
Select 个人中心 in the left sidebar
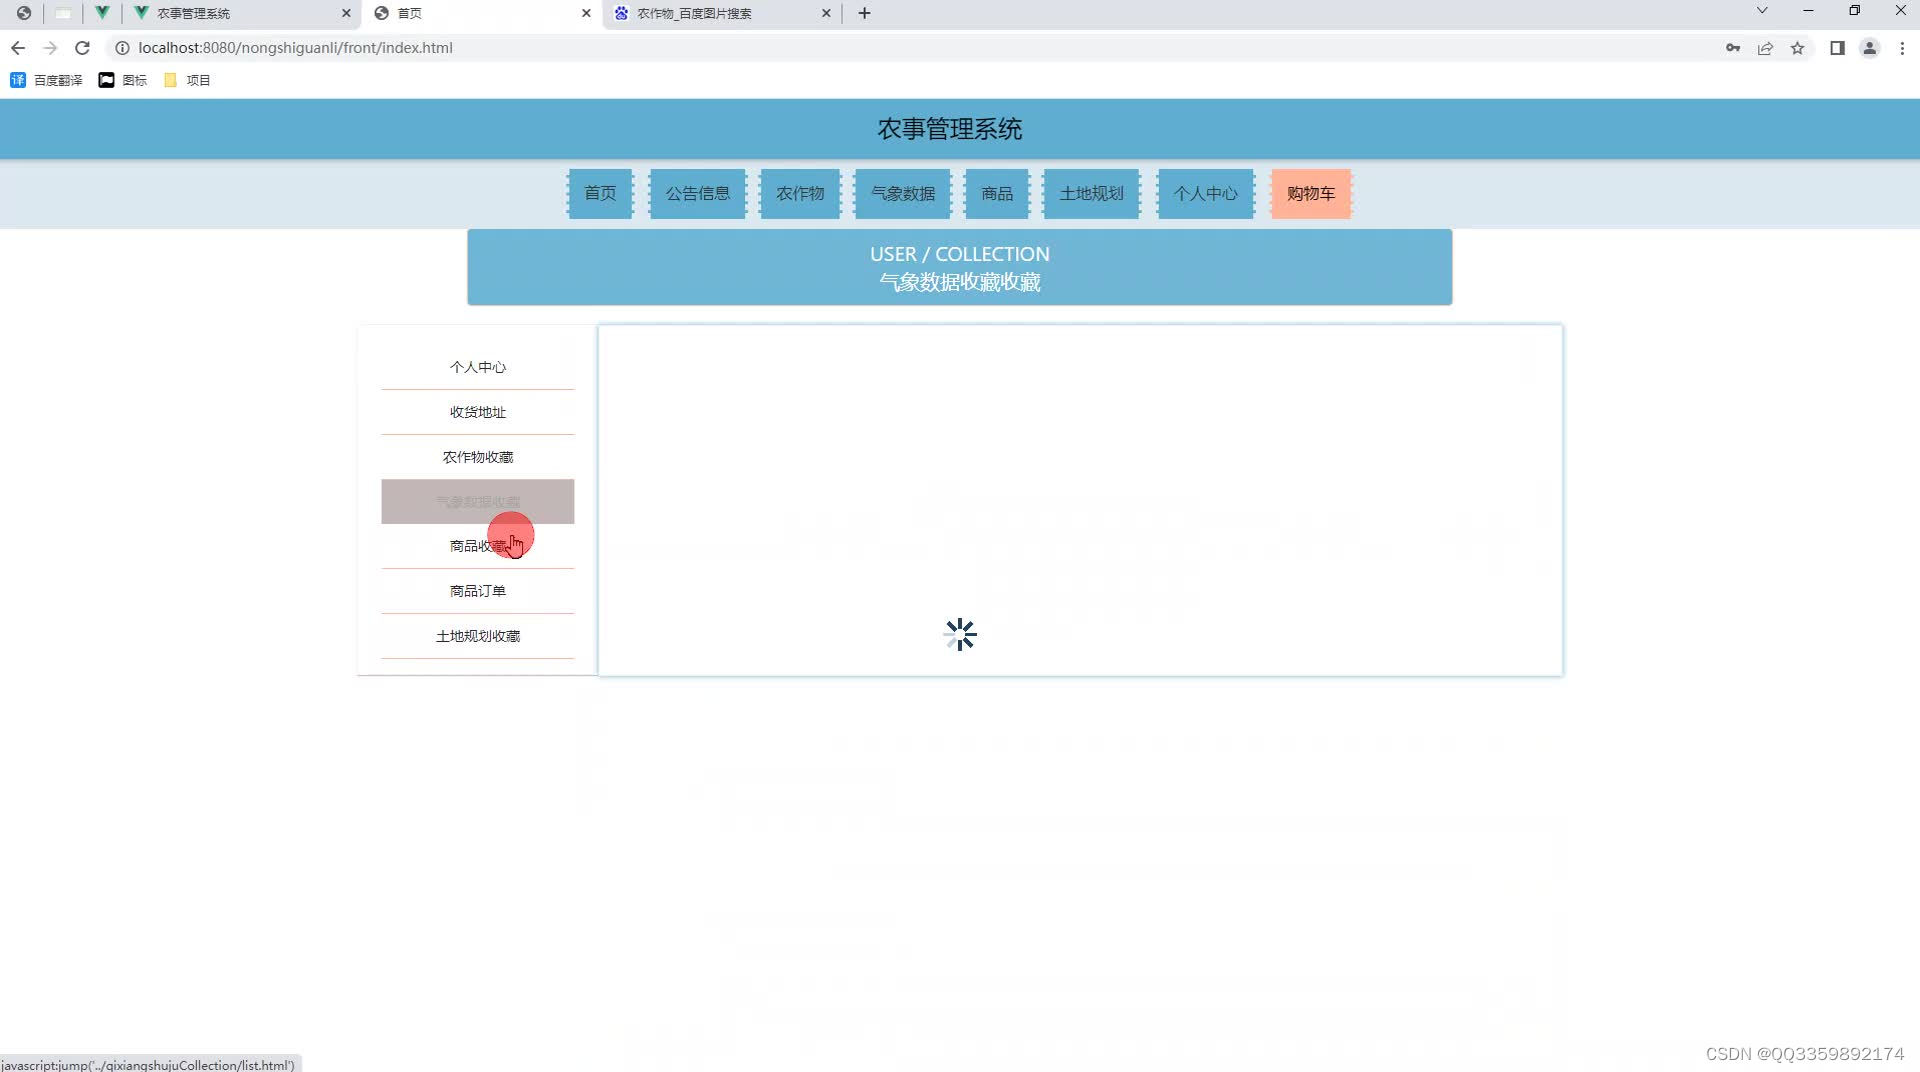coord(478,367)
